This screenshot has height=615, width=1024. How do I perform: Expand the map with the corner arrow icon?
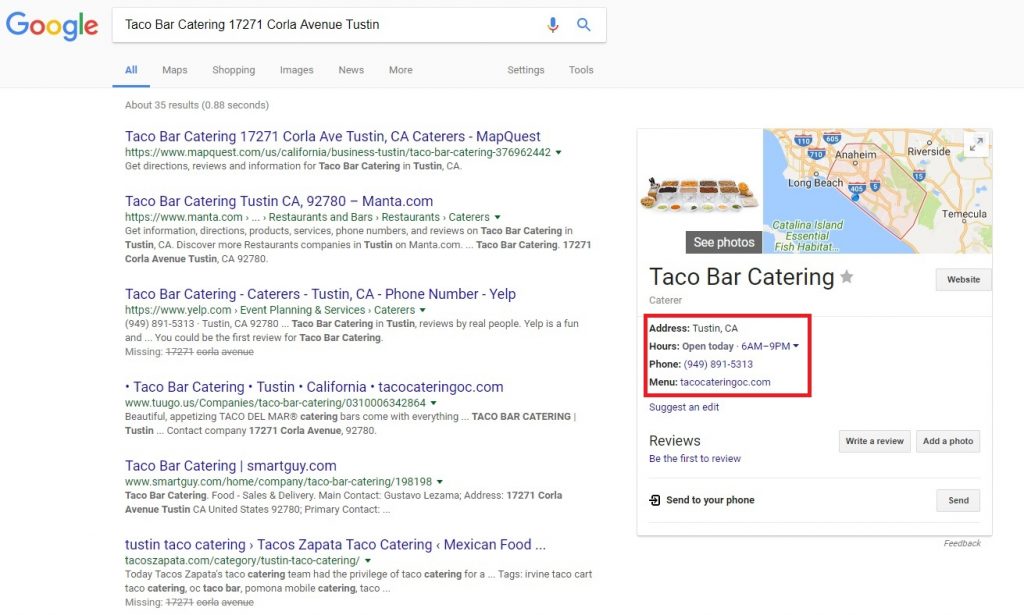pyautogui.click(x=976, y=144)
